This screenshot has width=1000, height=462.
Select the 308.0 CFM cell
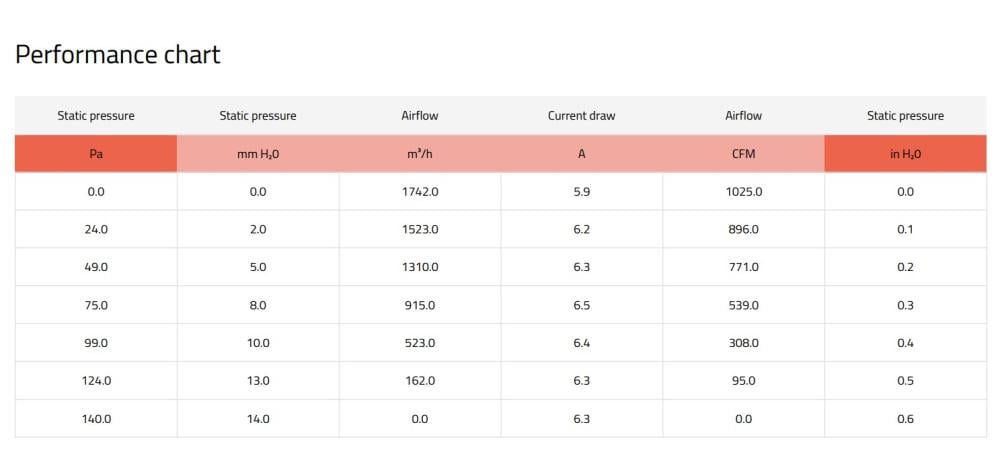point(743,343)
